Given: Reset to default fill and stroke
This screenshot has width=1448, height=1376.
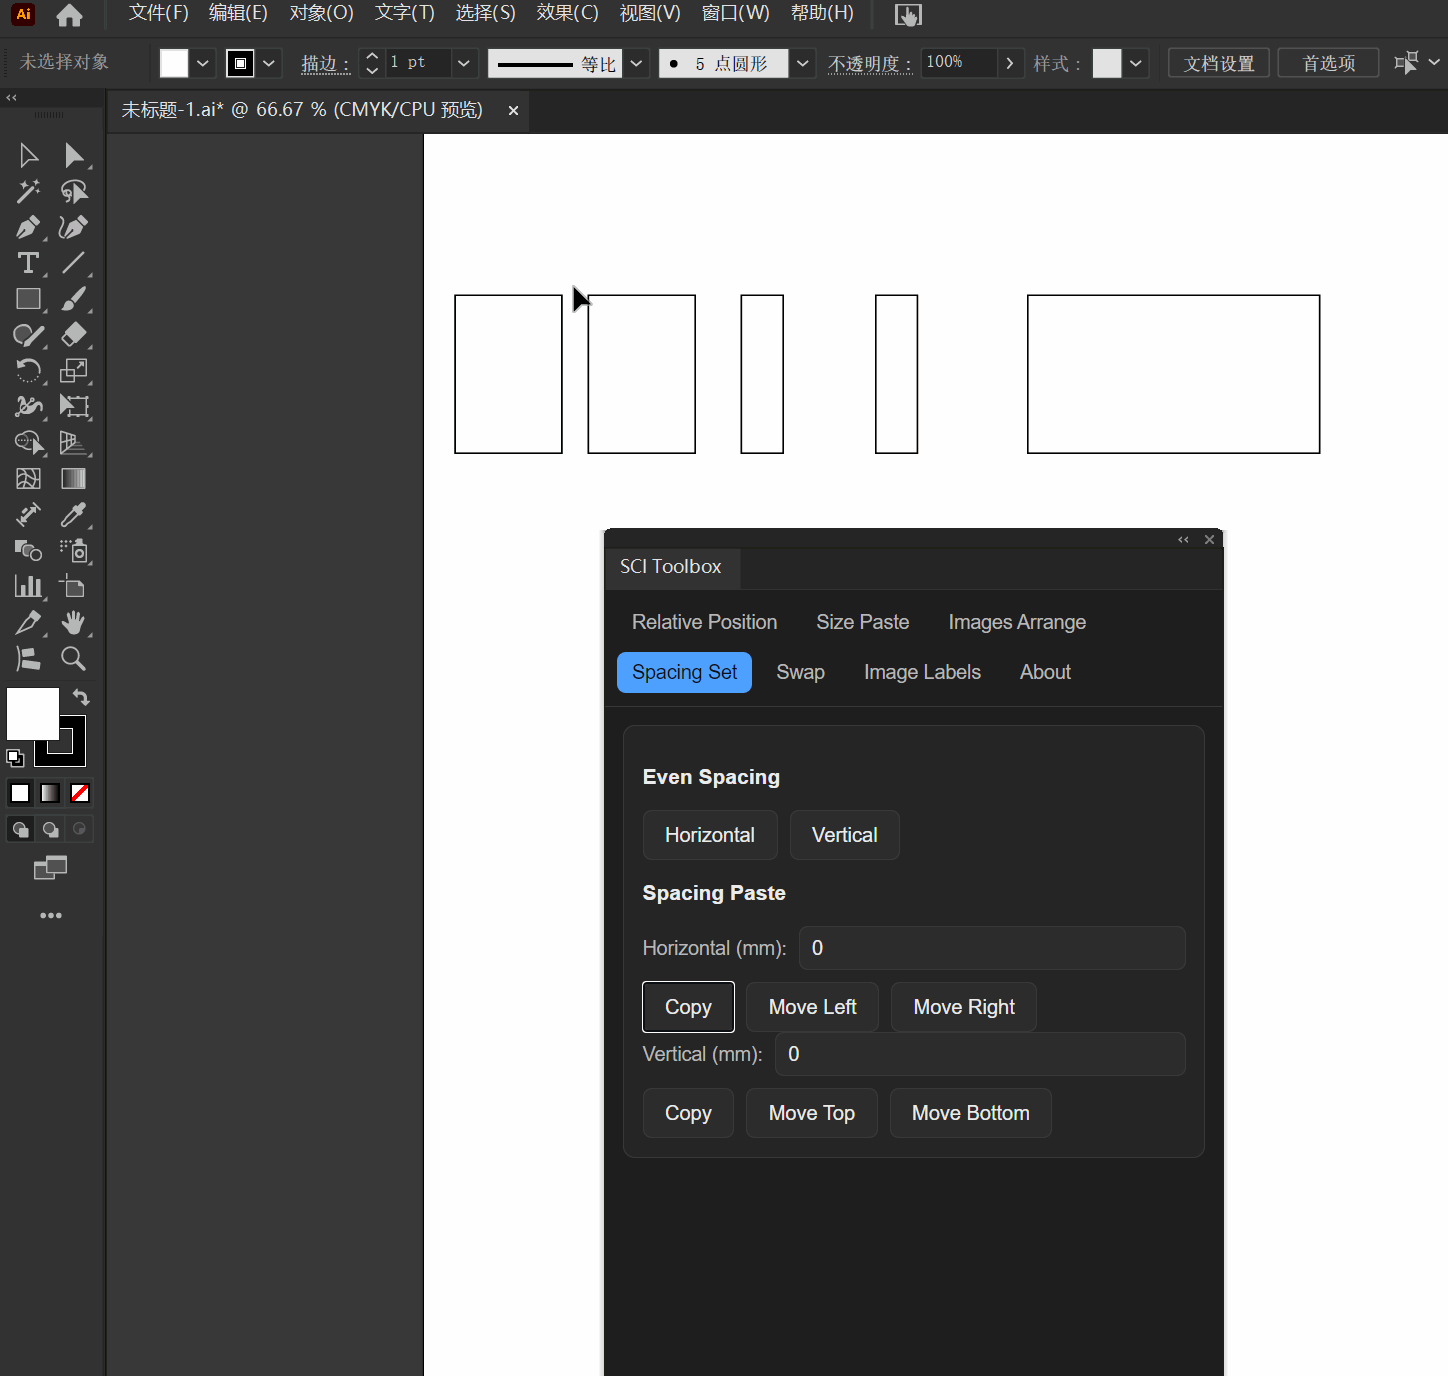Looking at the screenshot, I should 15,758.
